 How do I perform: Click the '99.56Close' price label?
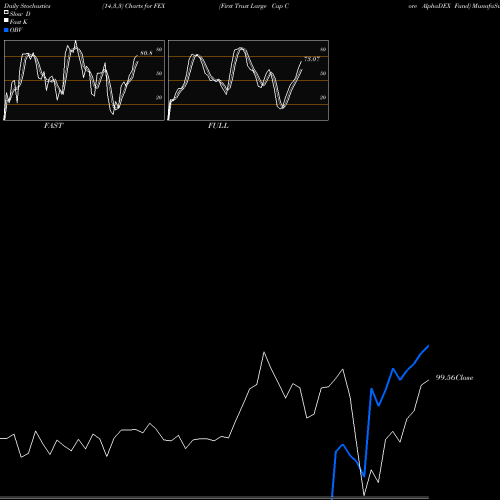(x=454, y=378)
